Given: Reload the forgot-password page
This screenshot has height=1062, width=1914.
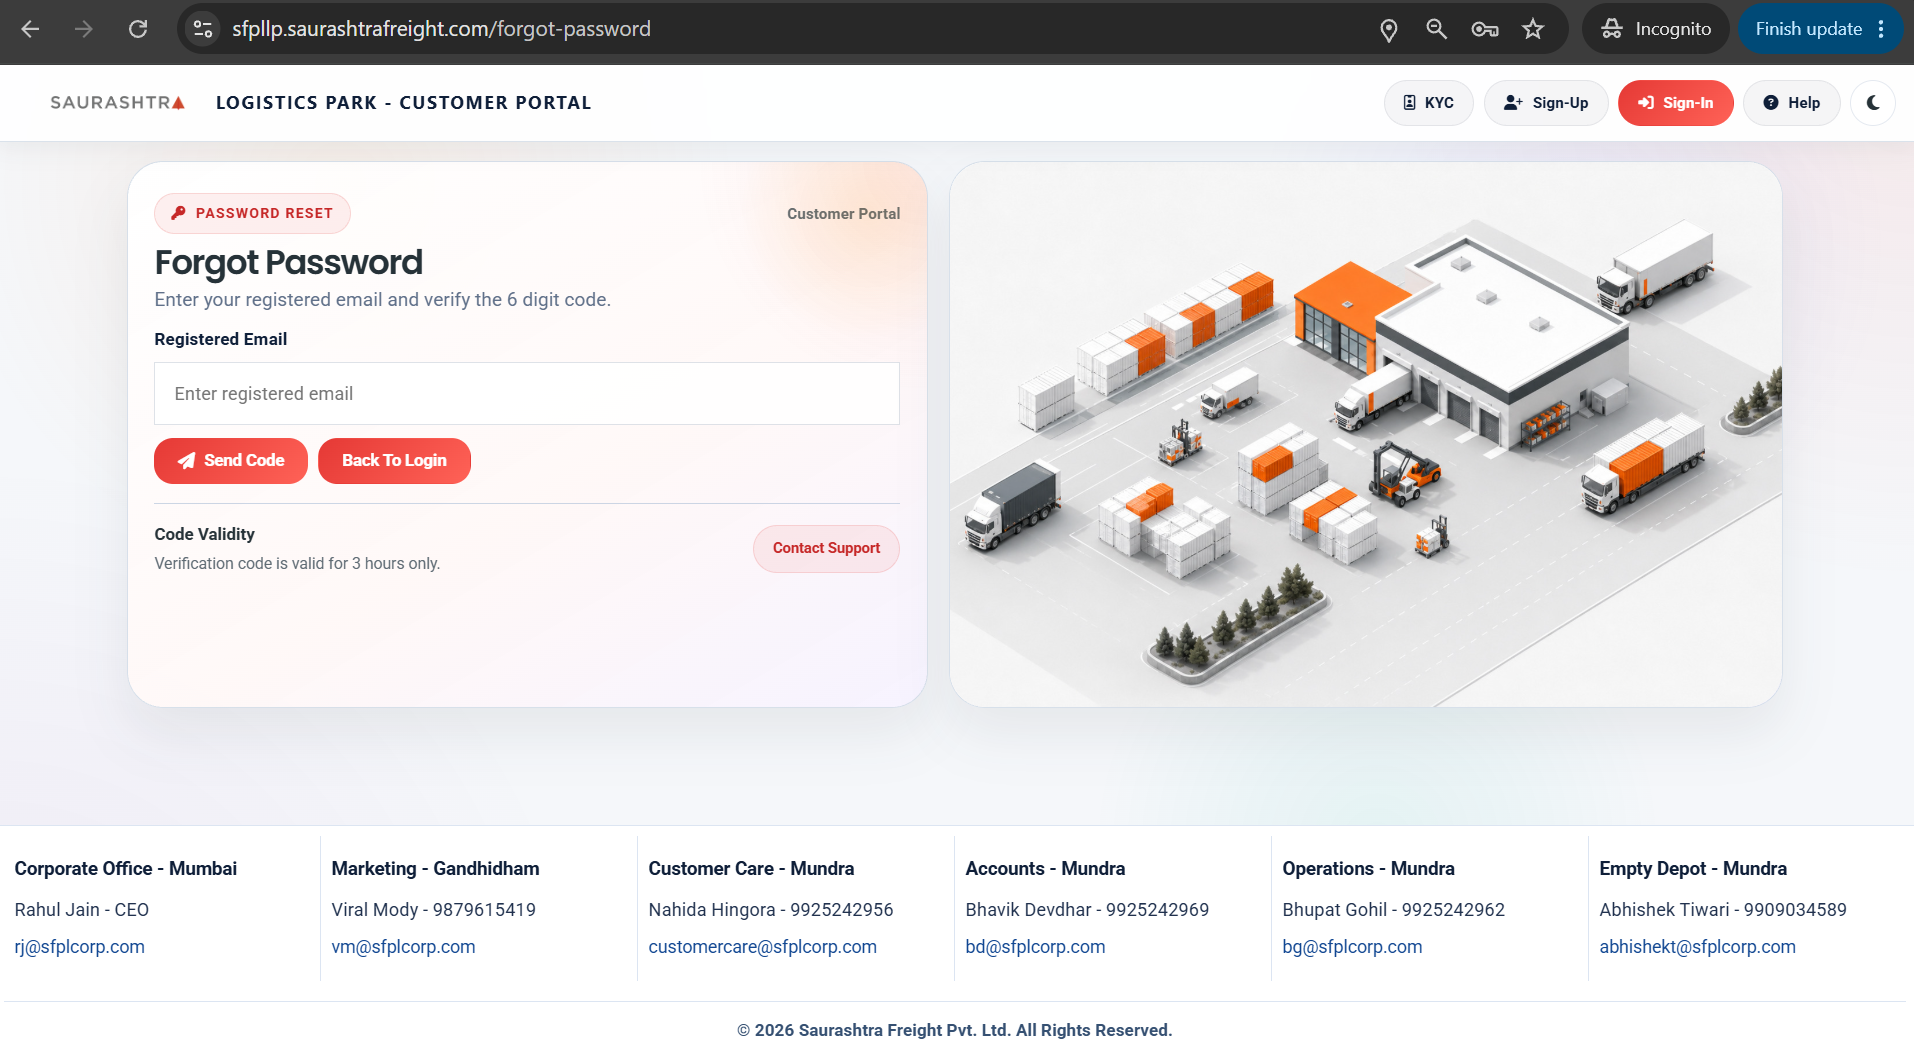Looking at the screenshot, I should [138, 29].
